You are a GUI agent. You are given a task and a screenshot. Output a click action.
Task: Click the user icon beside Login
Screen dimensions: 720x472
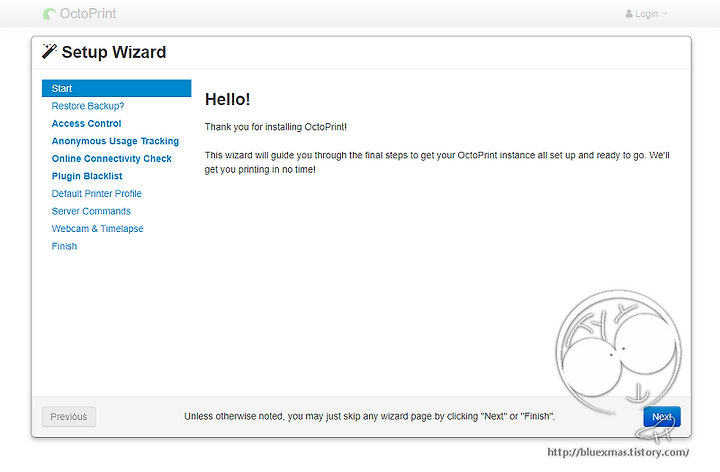coord(629,14)
